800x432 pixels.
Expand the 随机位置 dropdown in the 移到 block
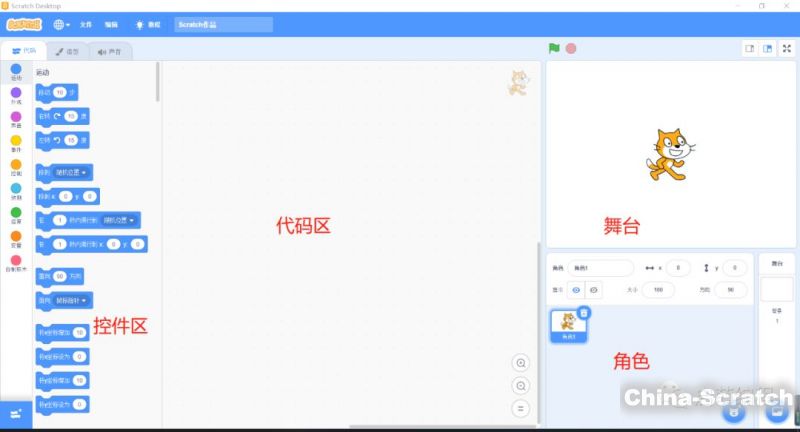[73, 171]
